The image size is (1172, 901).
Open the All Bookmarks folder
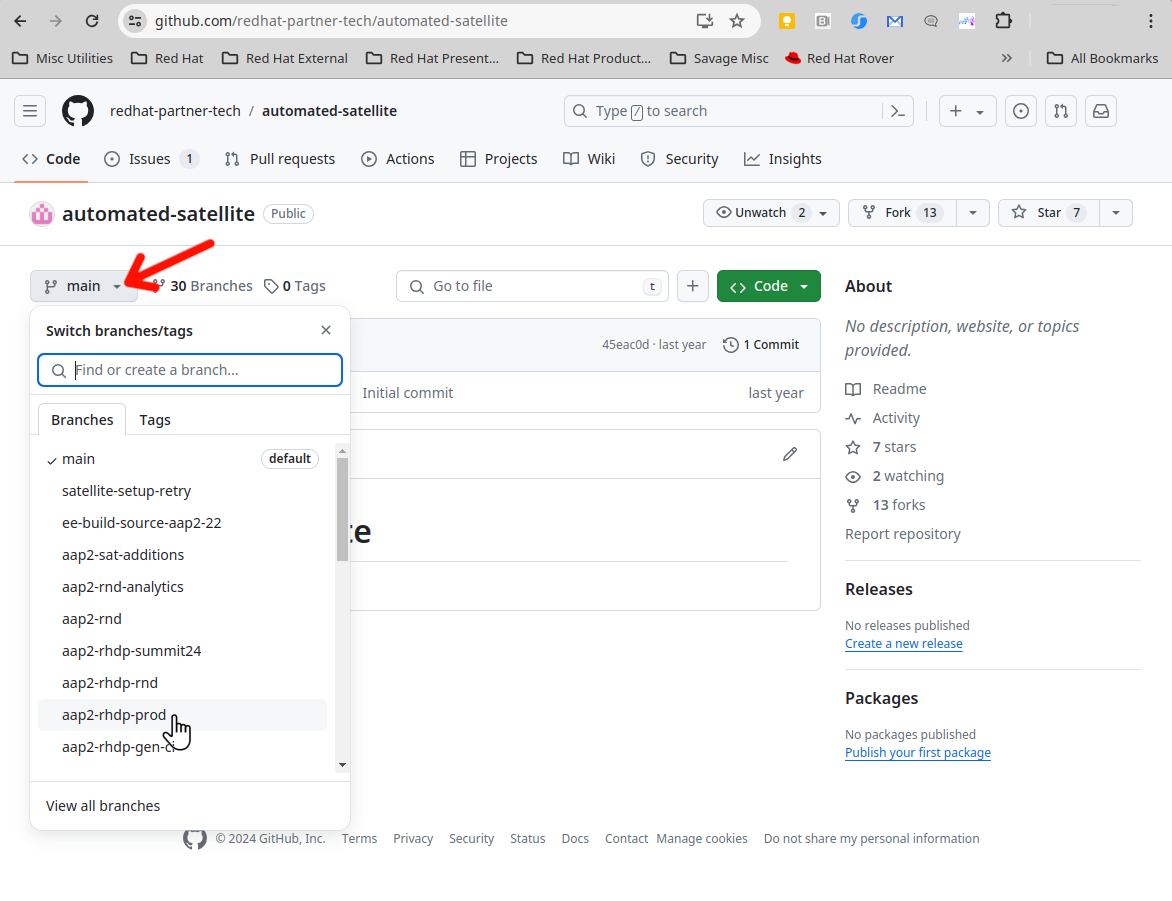[x=1102, y=58]
